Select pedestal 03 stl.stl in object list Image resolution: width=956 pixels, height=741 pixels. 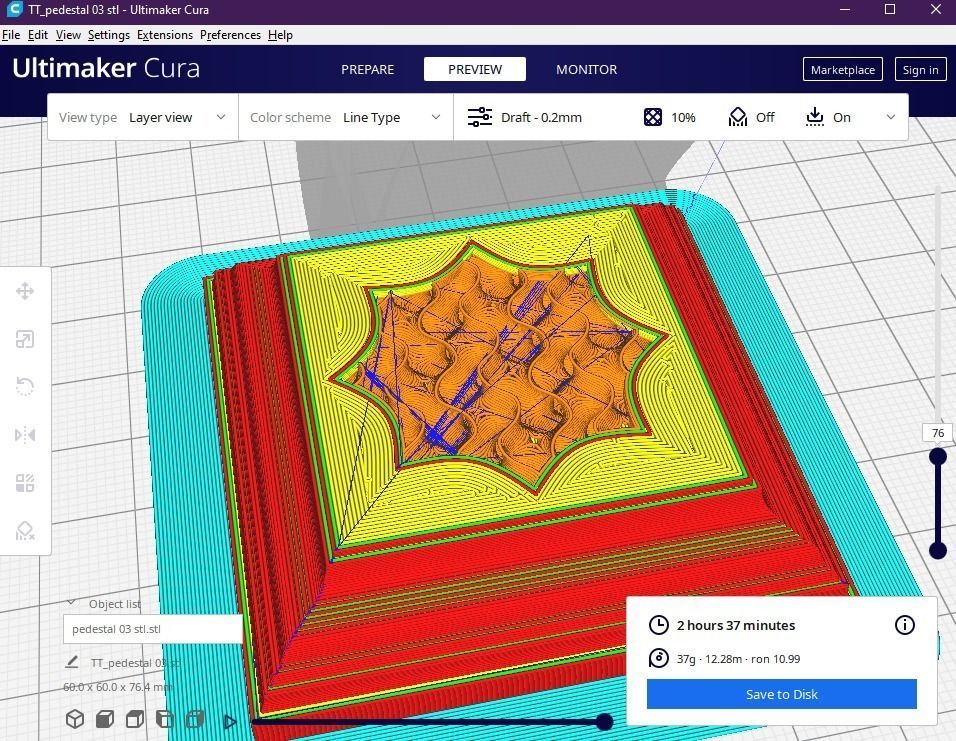pyautogui.click(x=152, y=629)
